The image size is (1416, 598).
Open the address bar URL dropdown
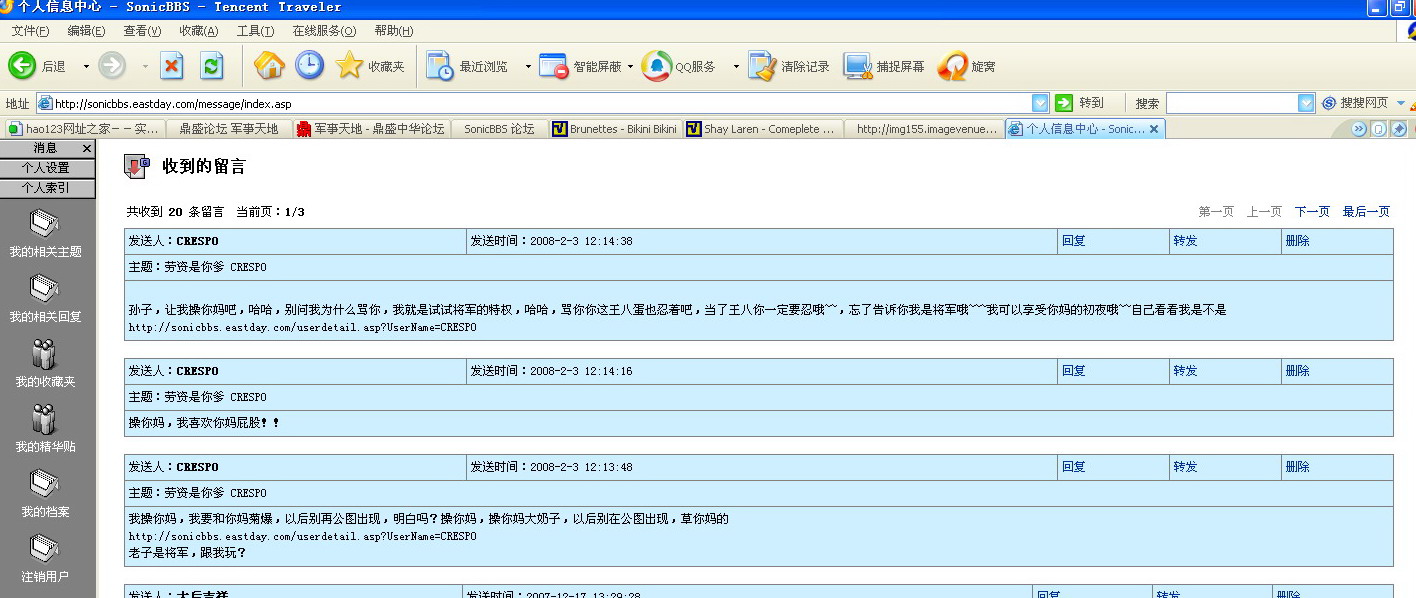click(1040, 103)
